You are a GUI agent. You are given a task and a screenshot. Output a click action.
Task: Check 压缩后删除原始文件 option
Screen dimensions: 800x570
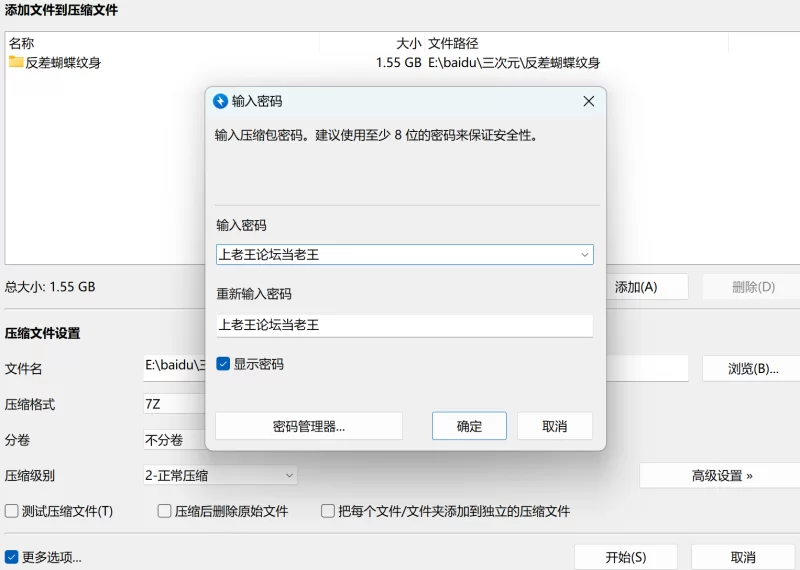[164, 511]
